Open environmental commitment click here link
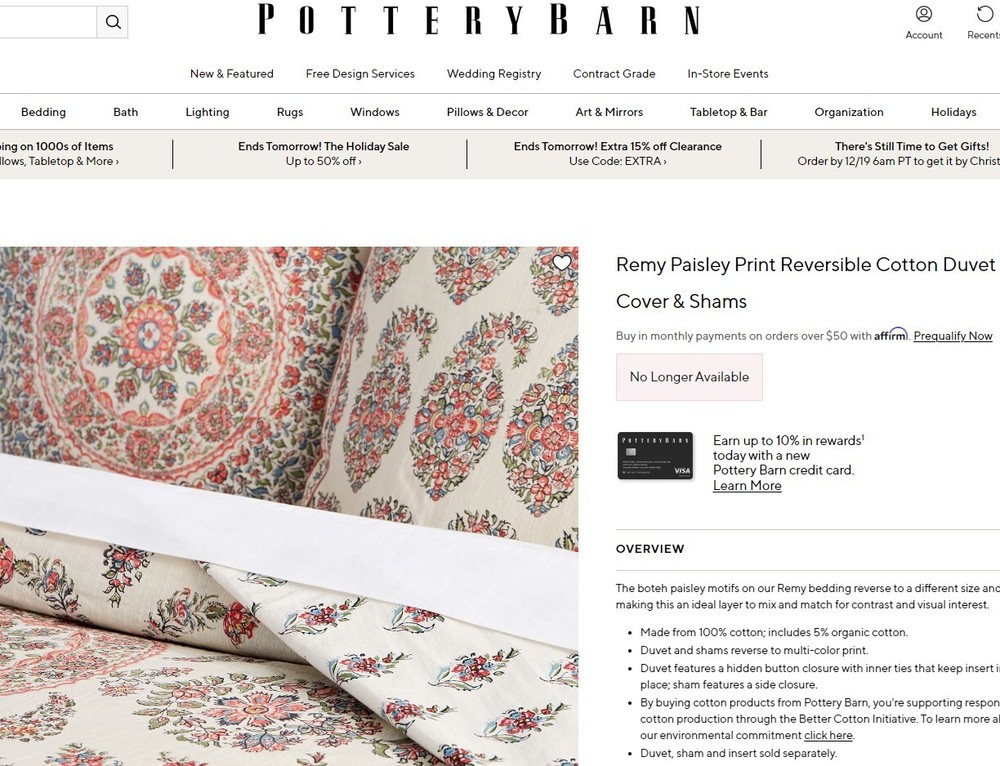1000x766 pixels. point(828,735)
